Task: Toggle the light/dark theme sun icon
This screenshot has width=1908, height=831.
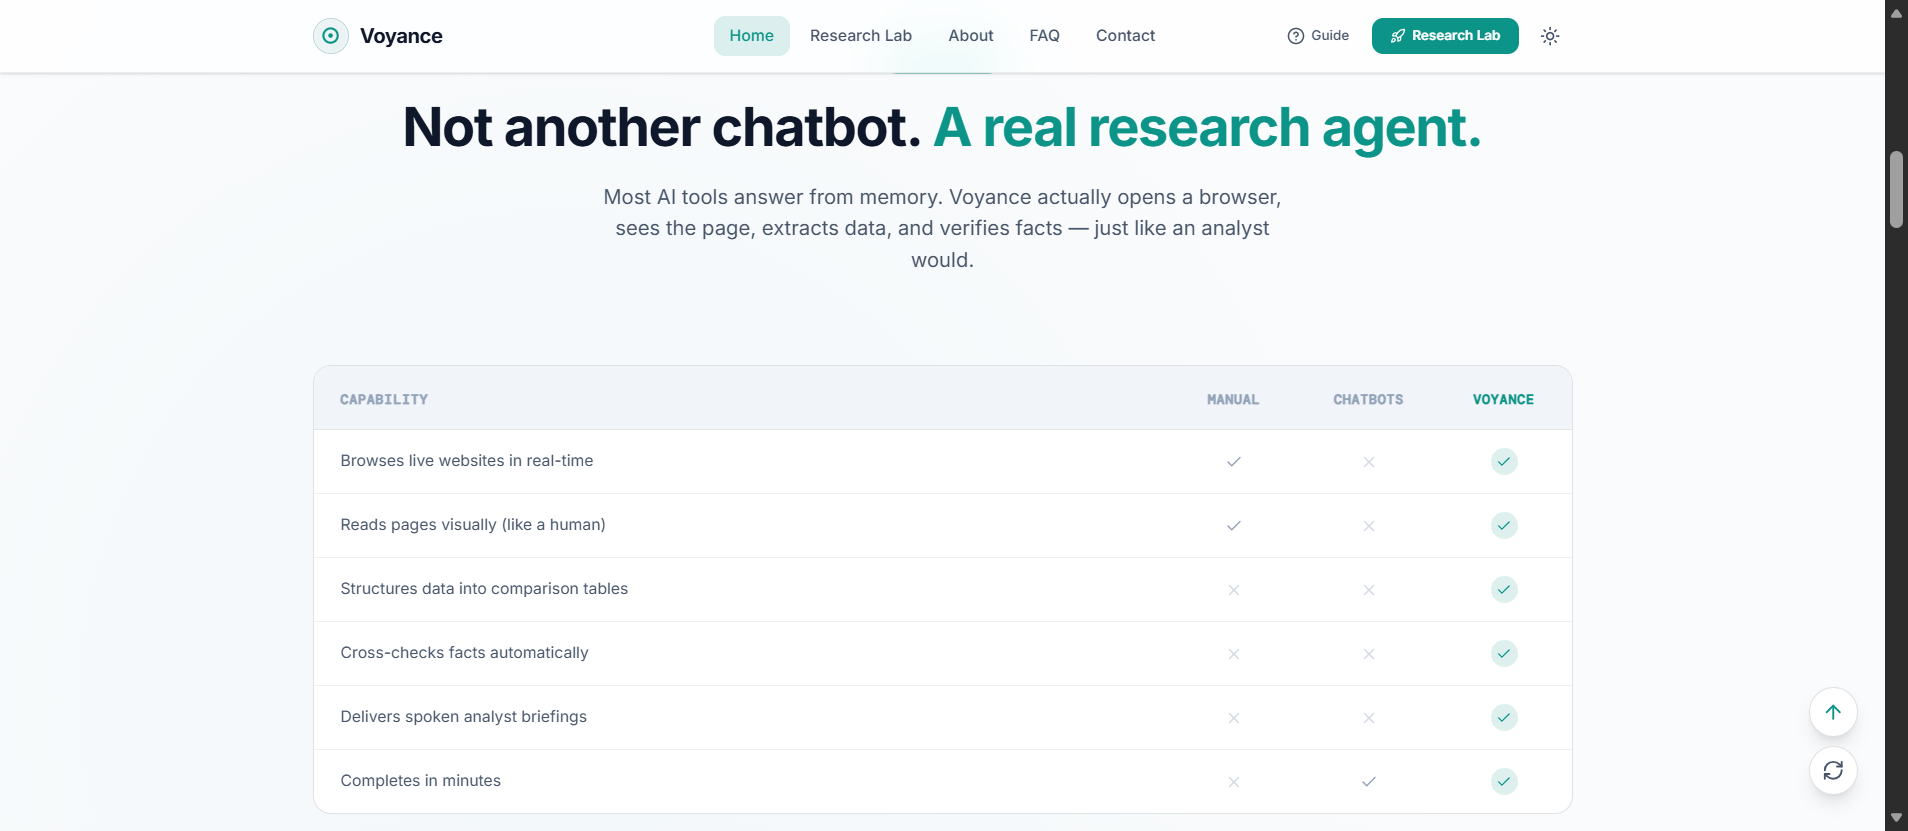Action: [x=1550, y=36]
